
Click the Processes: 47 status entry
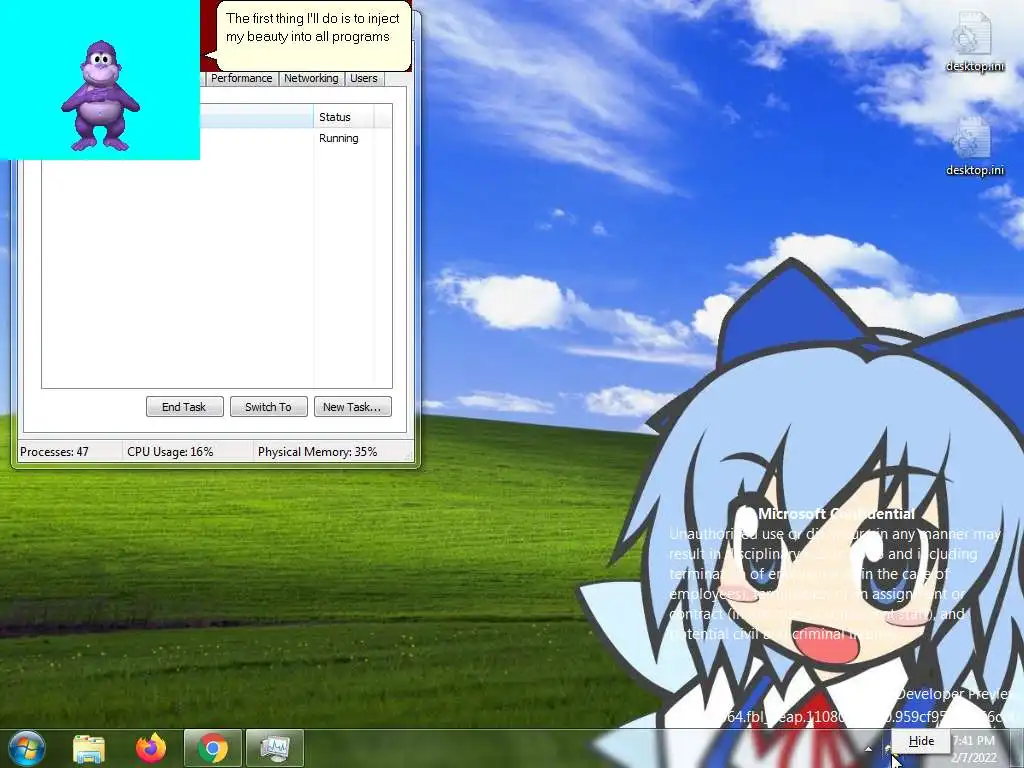point(69,452)
